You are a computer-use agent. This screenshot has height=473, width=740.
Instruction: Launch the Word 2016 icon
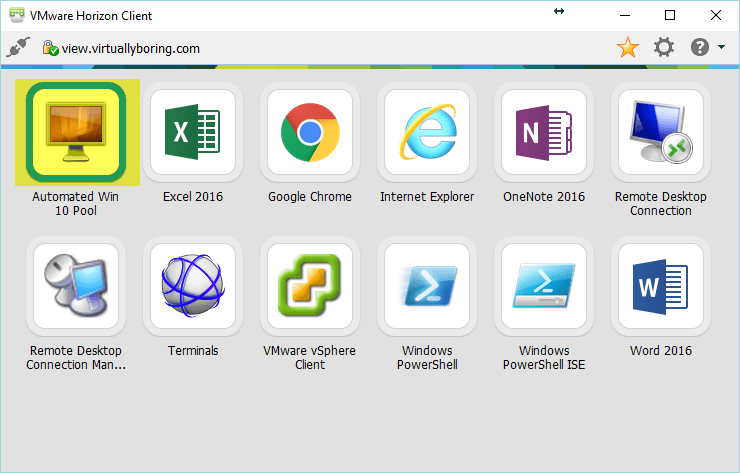click(661, 286)
